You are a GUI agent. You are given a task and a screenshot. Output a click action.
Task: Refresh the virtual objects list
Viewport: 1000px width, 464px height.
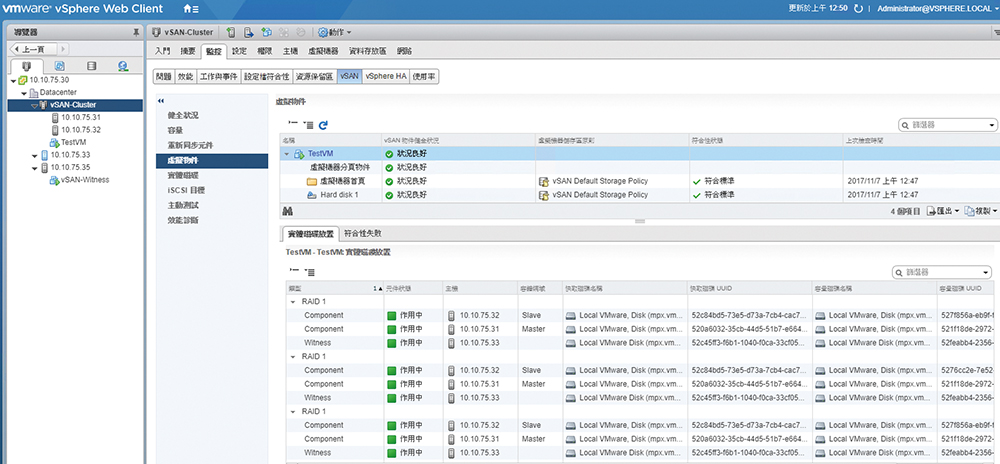coord(323,126)
